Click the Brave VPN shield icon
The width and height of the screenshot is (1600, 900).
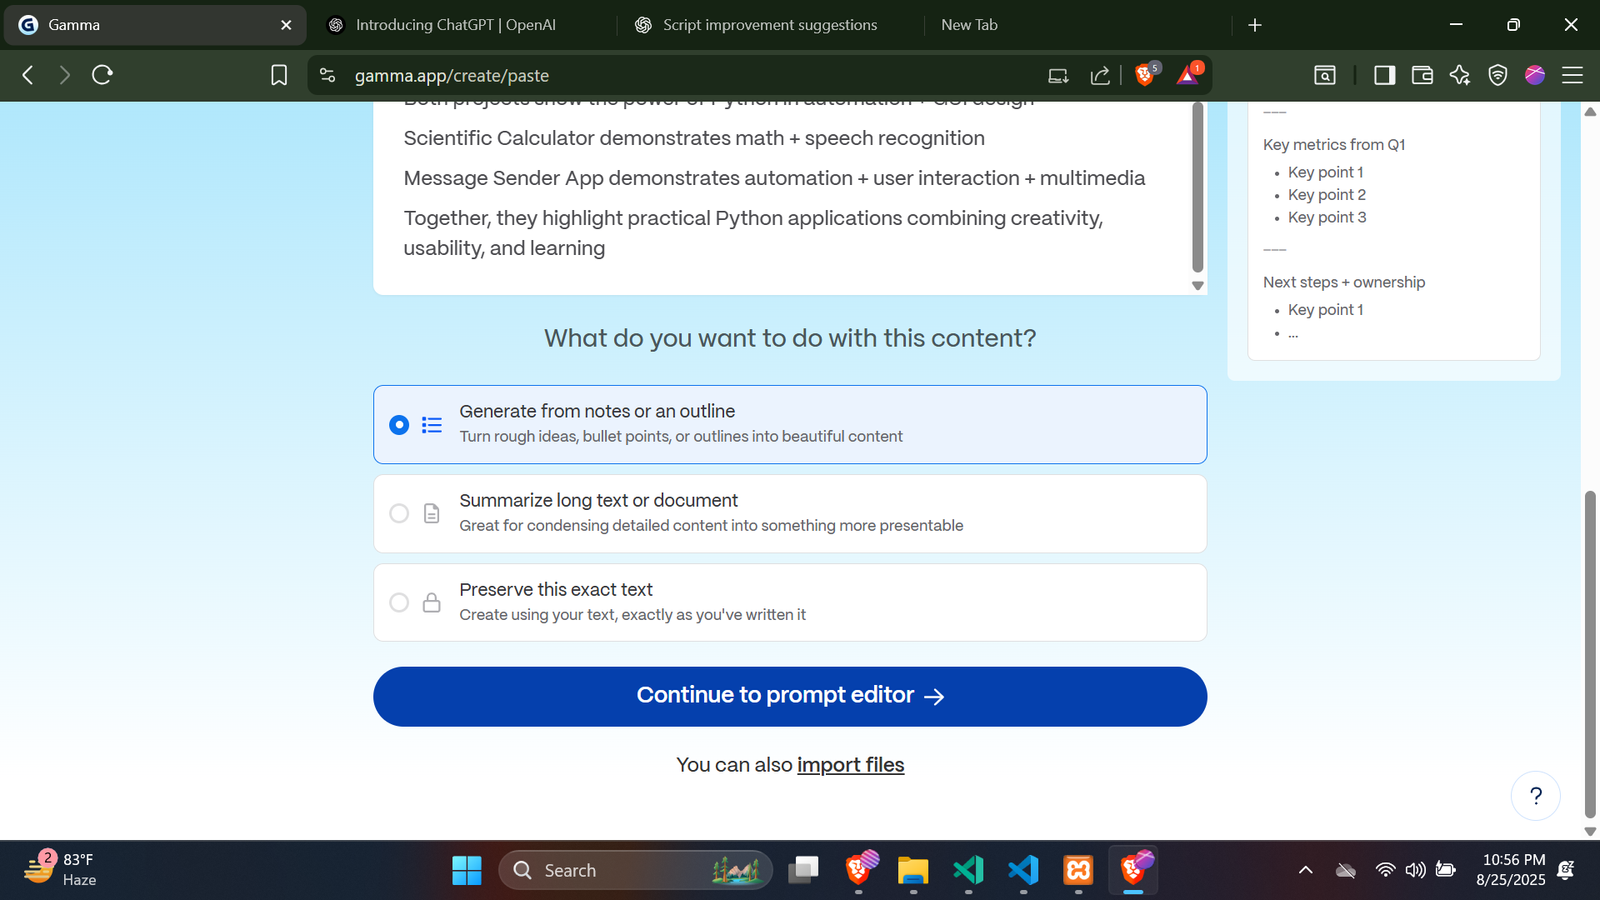pyautogui.click(x=1497, y=75)
